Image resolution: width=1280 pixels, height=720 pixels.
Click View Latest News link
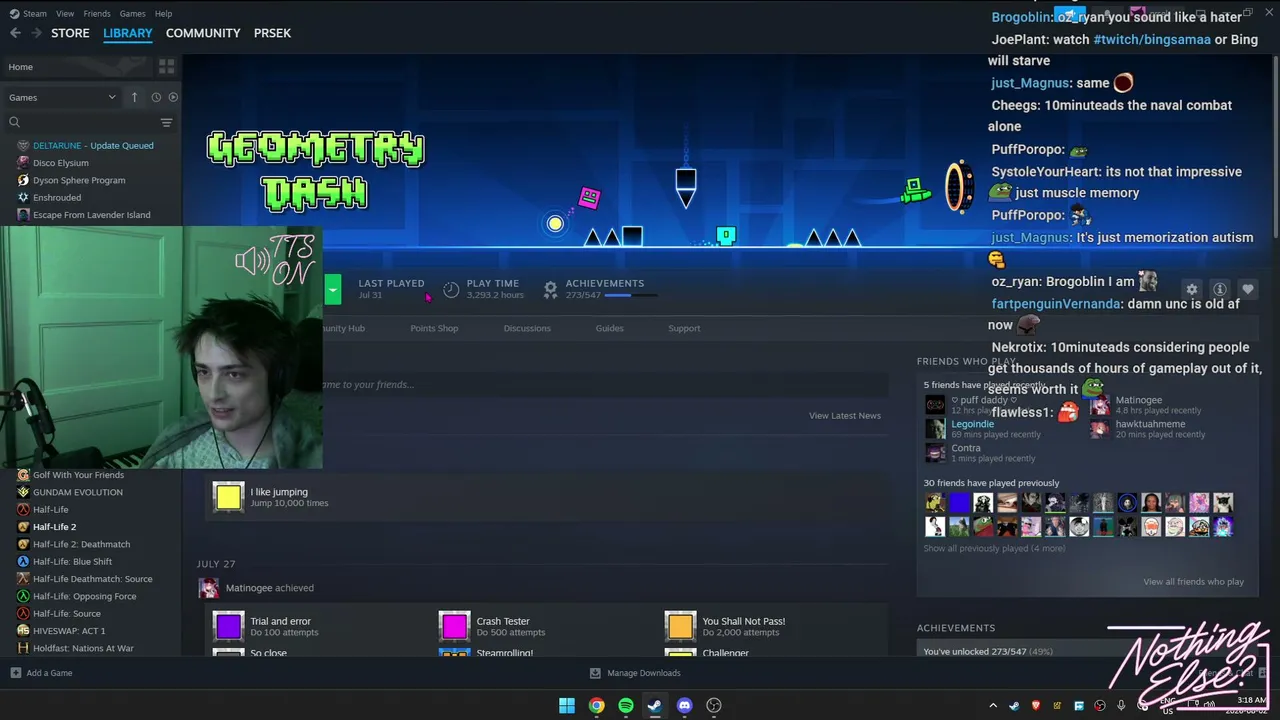(x=845, y=416)
